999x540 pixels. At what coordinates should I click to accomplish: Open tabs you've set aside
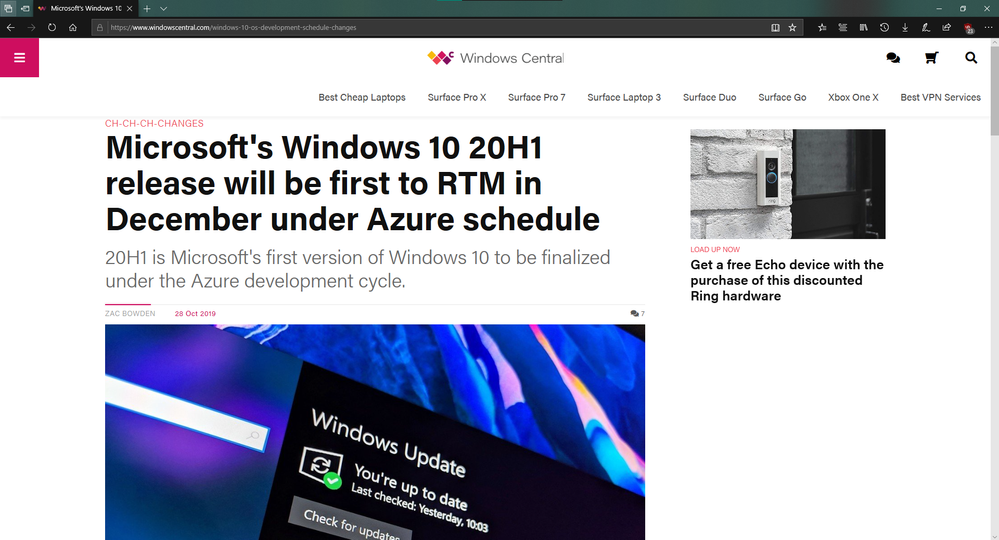pos(8,8)
